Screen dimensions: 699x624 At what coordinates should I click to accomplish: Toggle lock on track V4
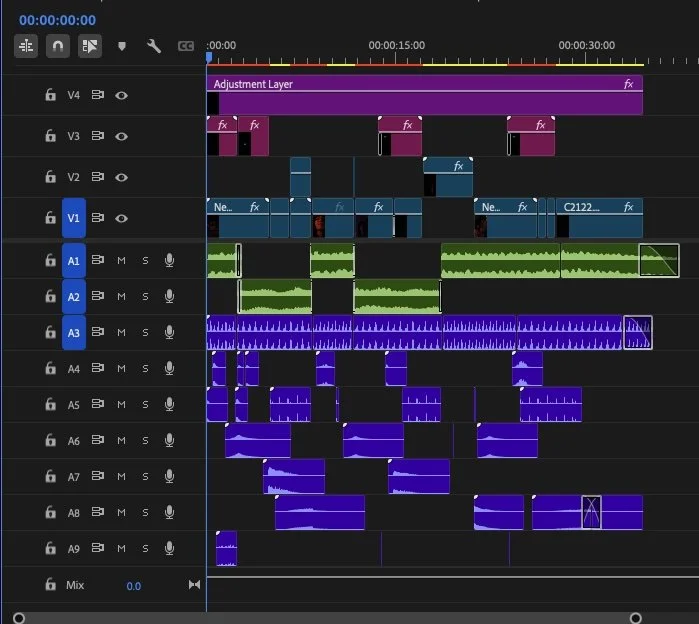[x=50, y=95]
